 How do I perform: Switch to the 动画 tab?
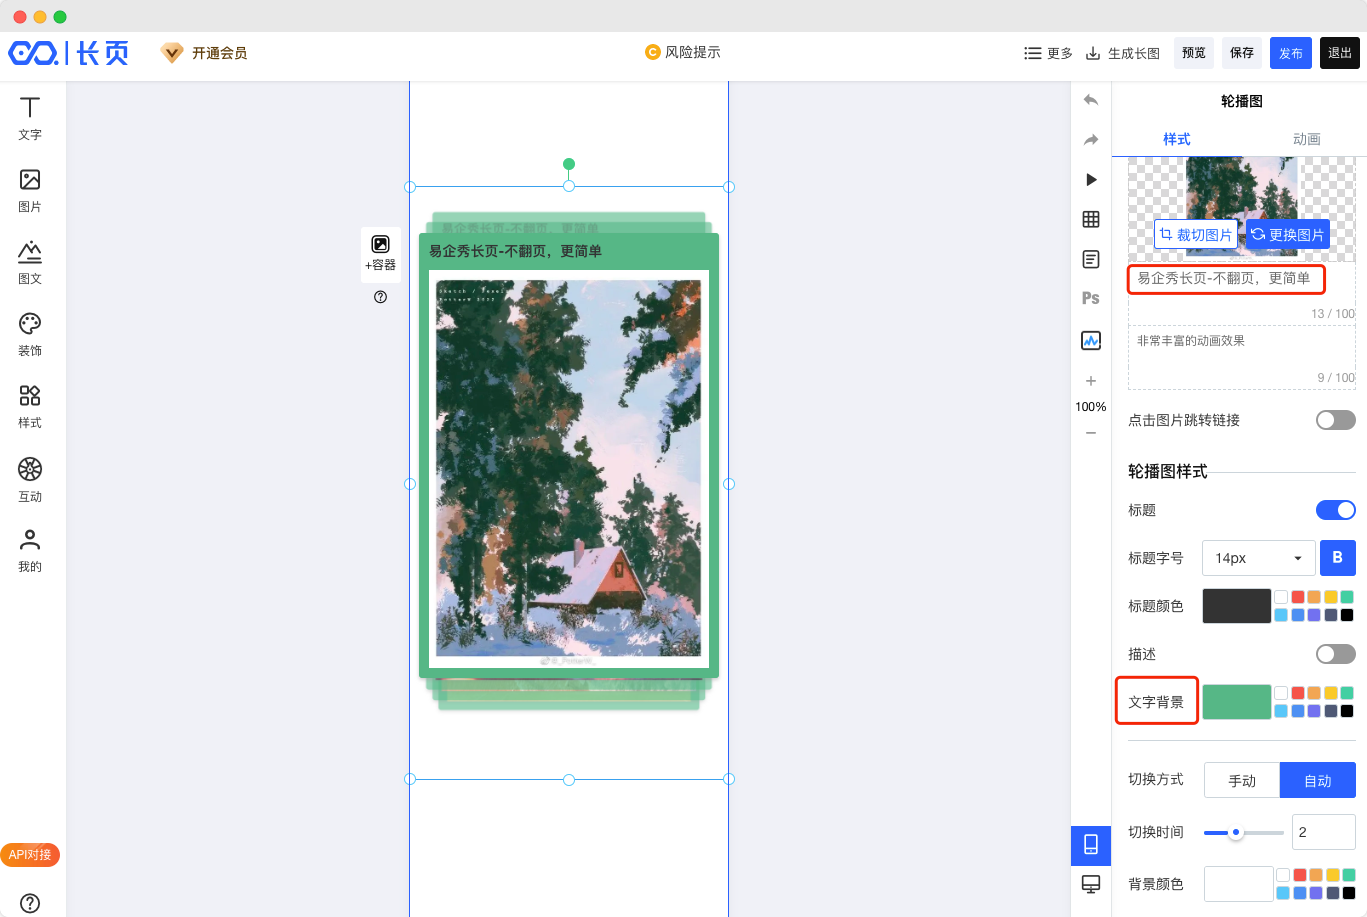click(1306, 139)
